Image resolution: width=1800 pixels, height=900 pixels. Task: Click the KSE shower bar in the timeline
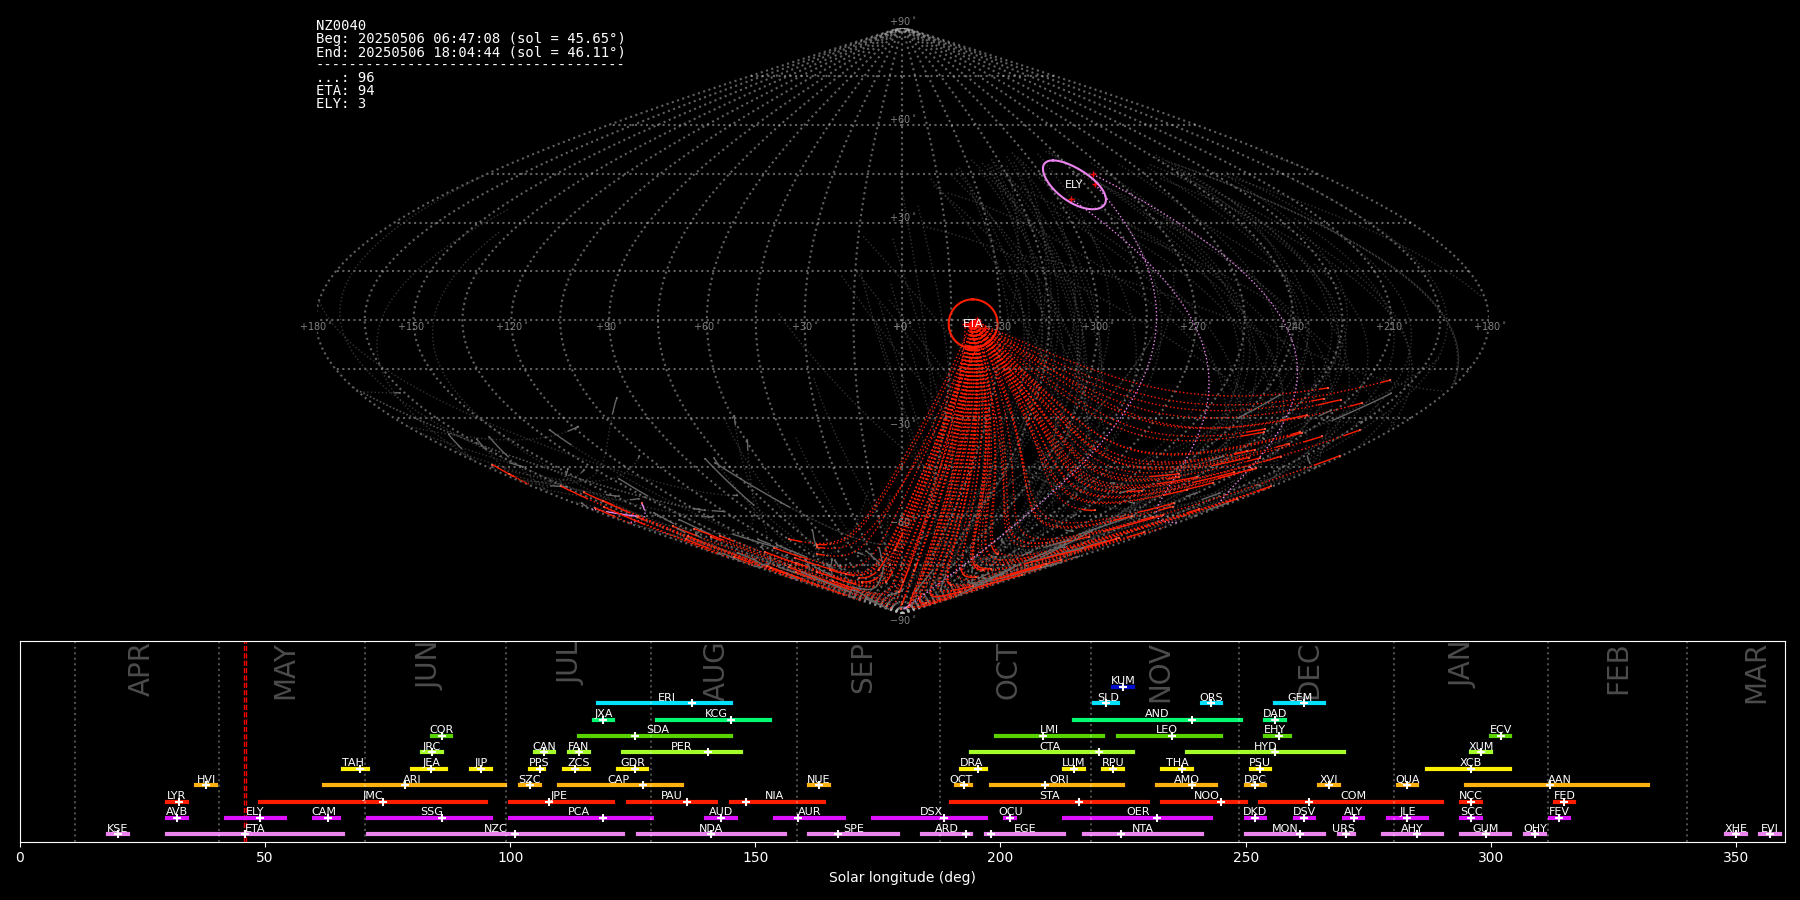[x=118, y=834]
